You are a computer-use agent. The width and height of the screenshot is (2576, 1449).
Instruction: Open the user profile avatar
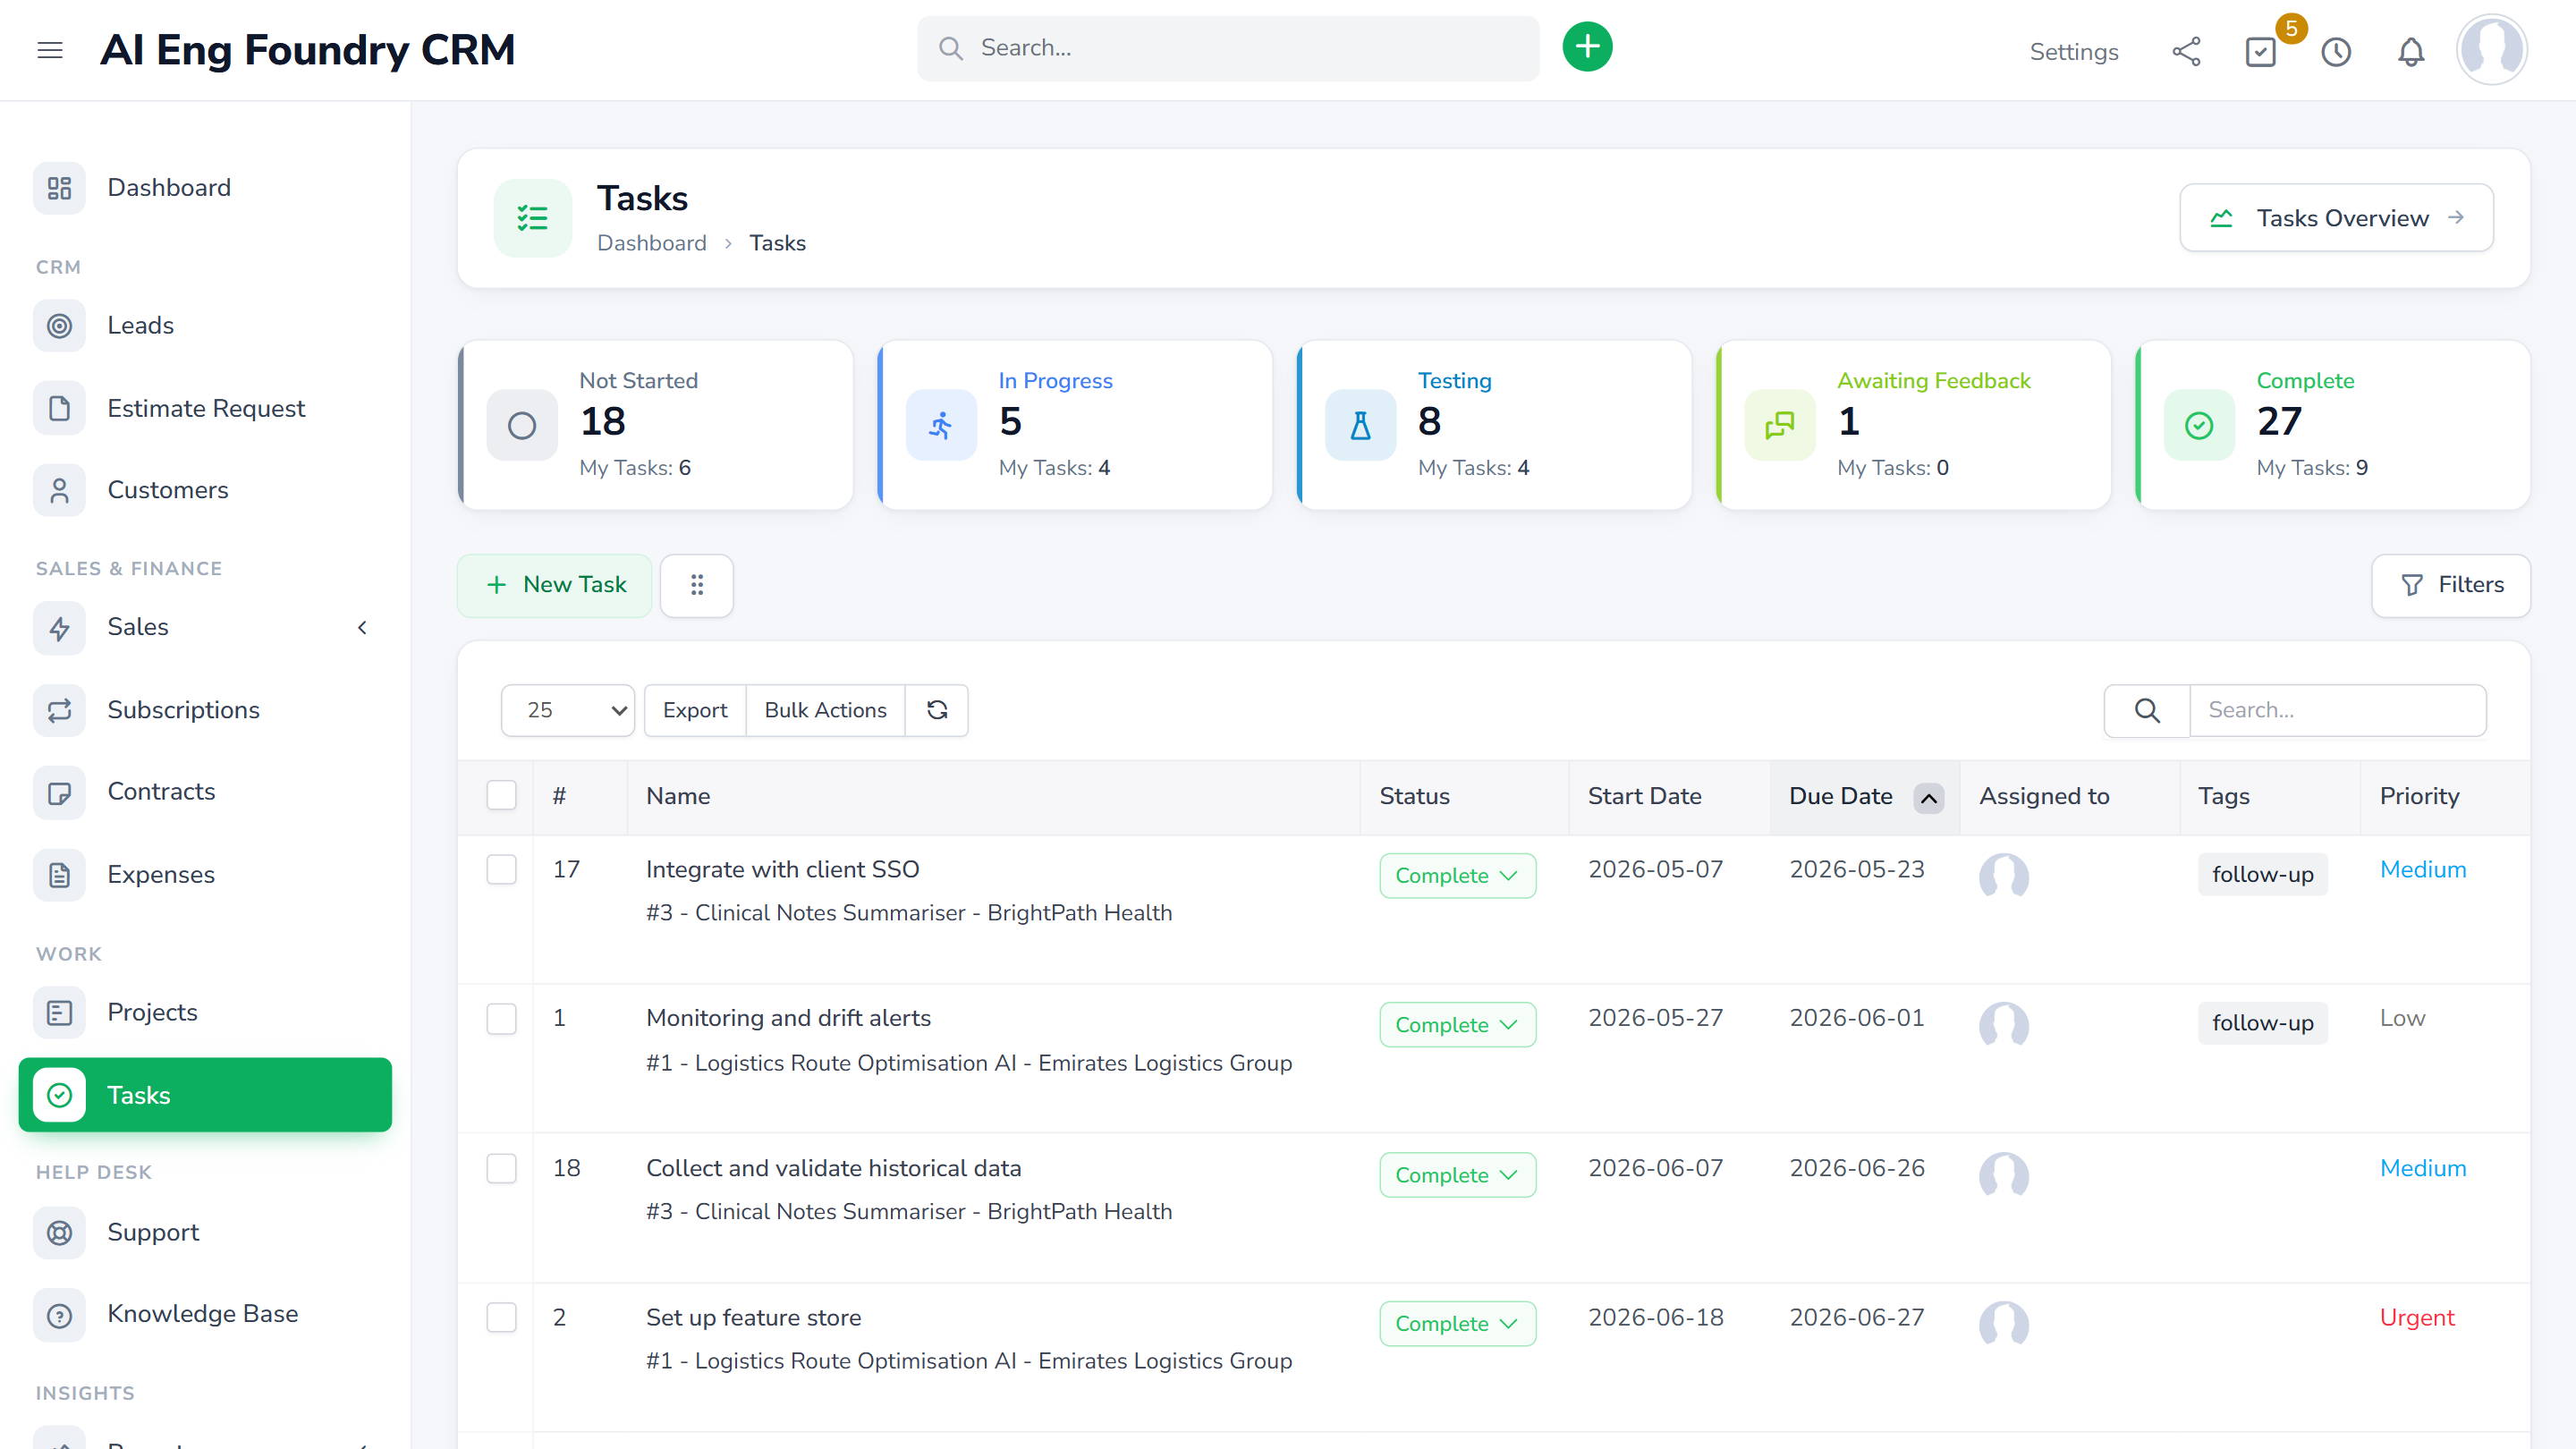[x=2491, y=49]
